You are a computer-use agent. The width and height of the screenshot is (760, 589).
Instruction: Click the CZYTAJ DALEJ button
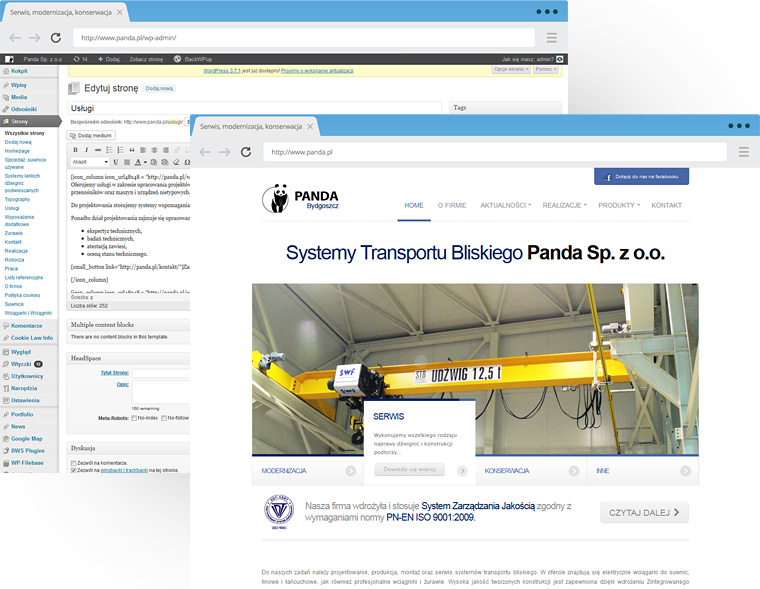[644, 513]
